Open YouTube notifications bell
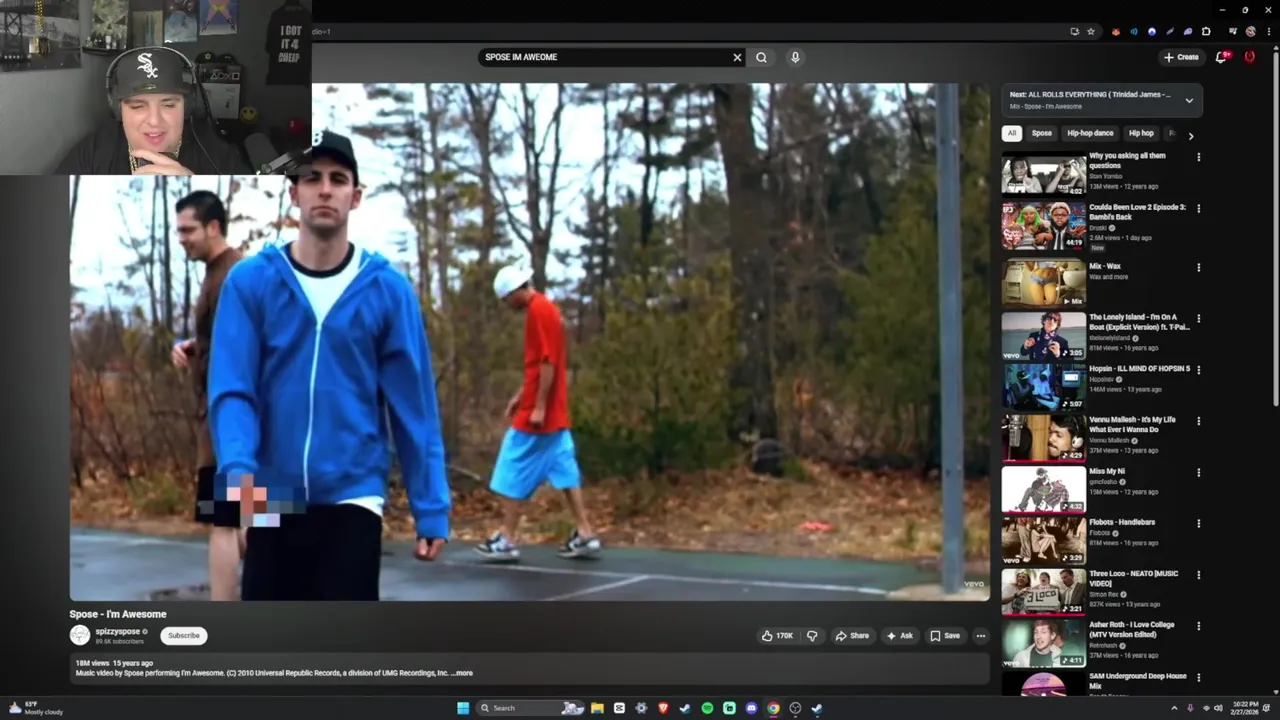The image size is (1280, 720). pyautogui.click(x=1220, y=57)
